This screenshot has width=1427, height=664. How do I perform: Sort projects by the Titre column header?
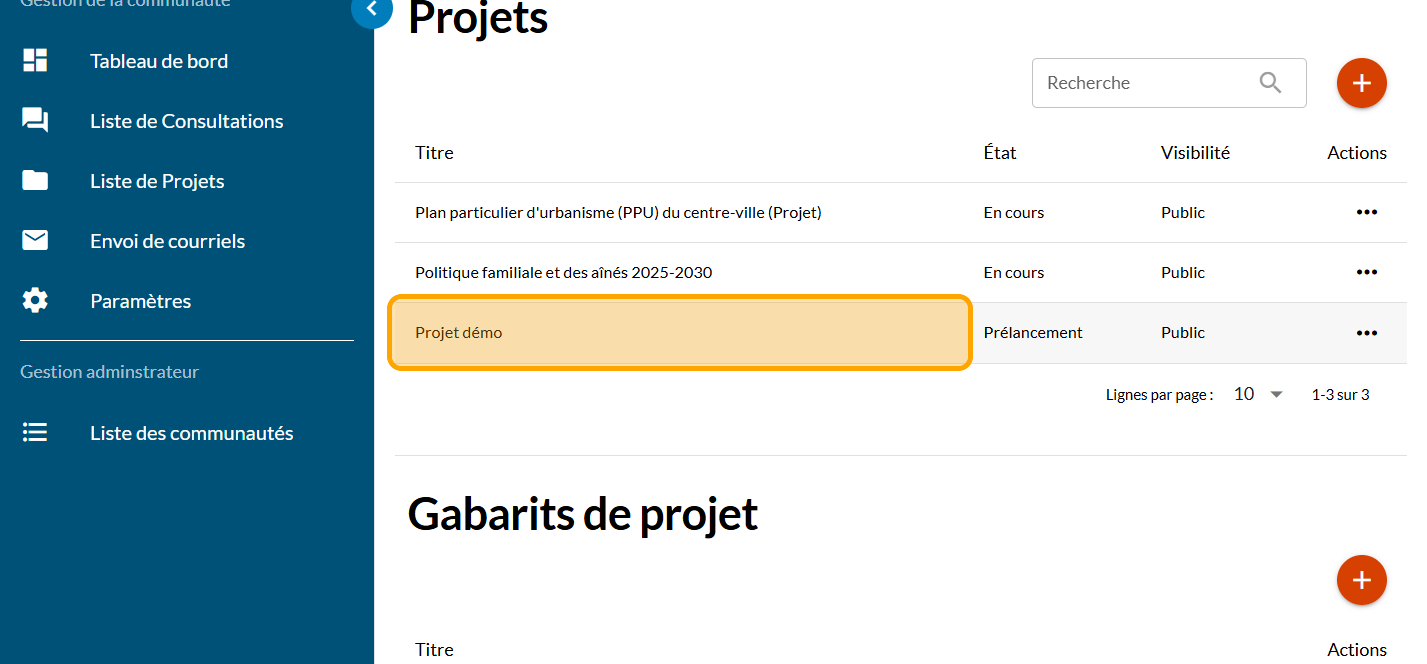pyautogui.click(x=434, y=153)
